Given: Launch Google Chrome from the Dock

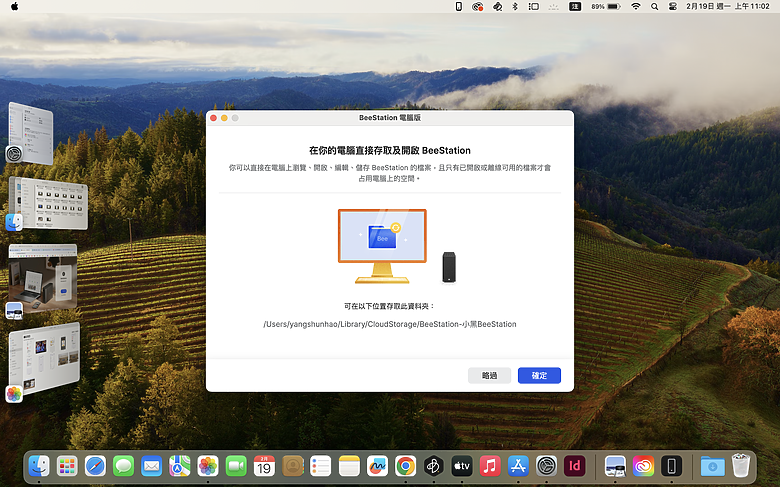Looking at the screenshot, I should 405,466.
